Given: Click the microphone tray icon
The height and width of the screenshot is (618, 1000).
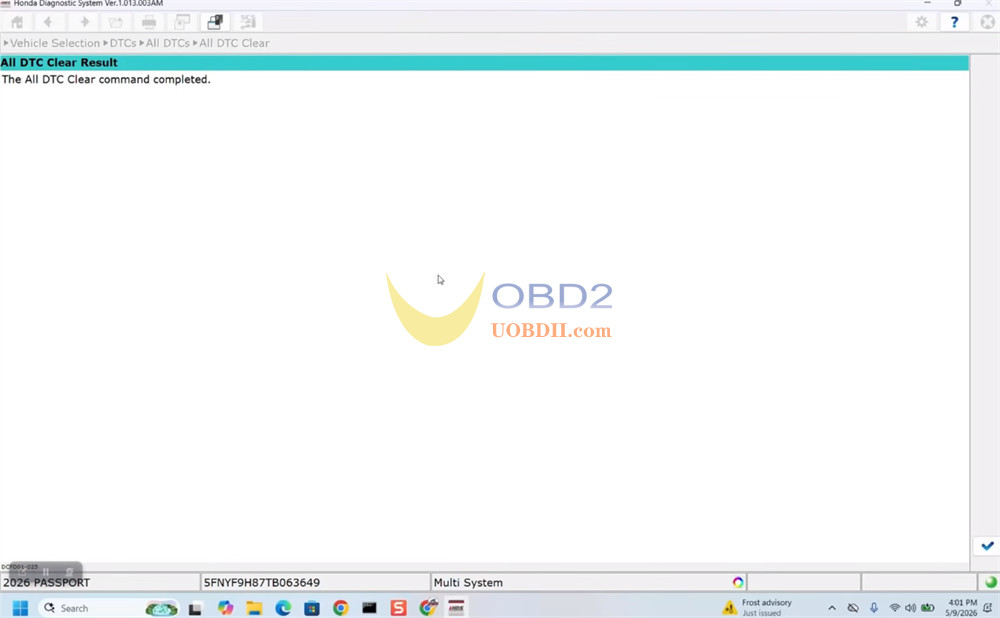Looking at the screenshot, I should point(874,608).
